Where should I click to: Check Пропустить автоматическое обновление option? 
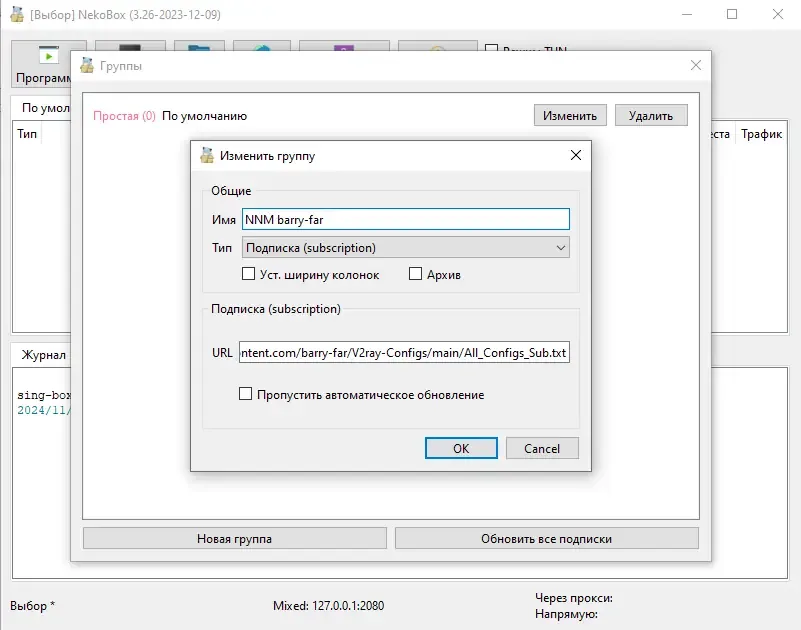pyautogui.click(x=246, y=395)
